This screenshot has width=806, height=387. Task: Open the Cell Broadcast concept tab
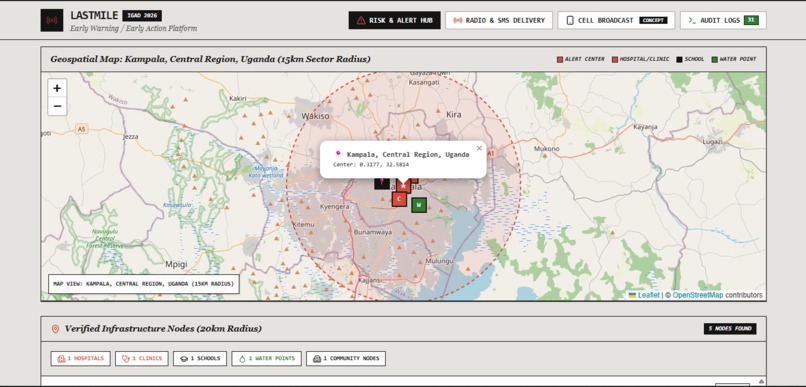(x=616, y=21)
